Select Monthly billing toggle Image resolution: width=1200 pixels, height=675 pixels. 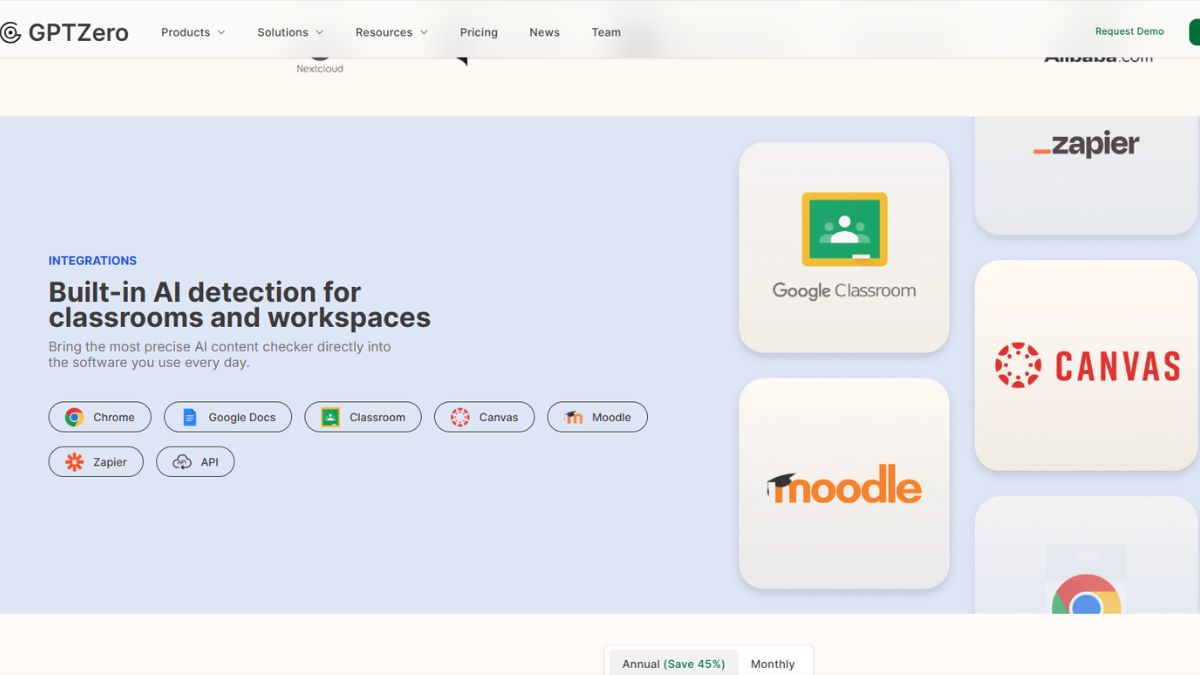[x=773, y=663]
